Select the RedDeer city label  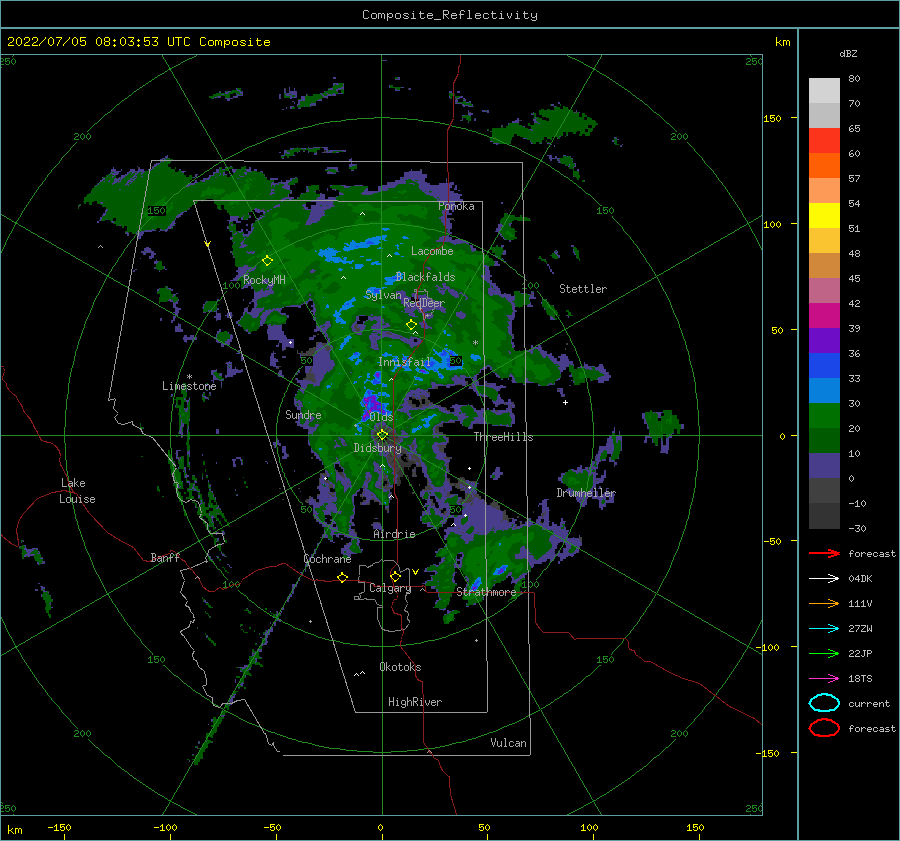424,303
